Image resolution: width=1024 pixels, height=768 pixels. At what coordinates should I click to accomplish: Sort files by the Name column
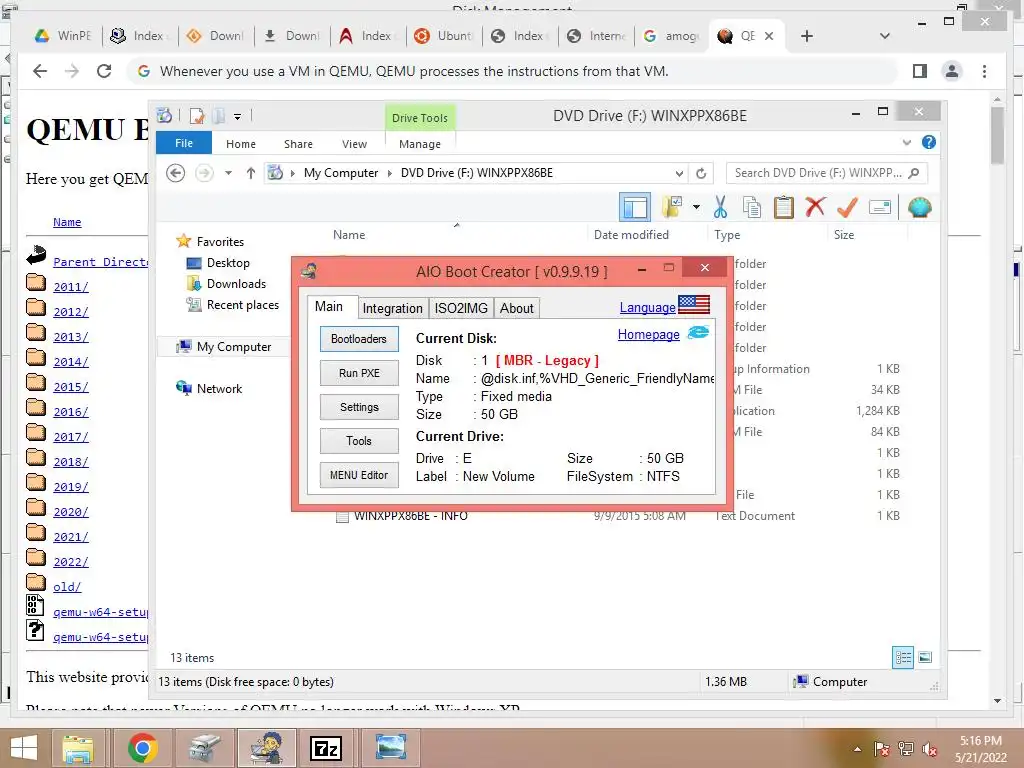[349, 235]
